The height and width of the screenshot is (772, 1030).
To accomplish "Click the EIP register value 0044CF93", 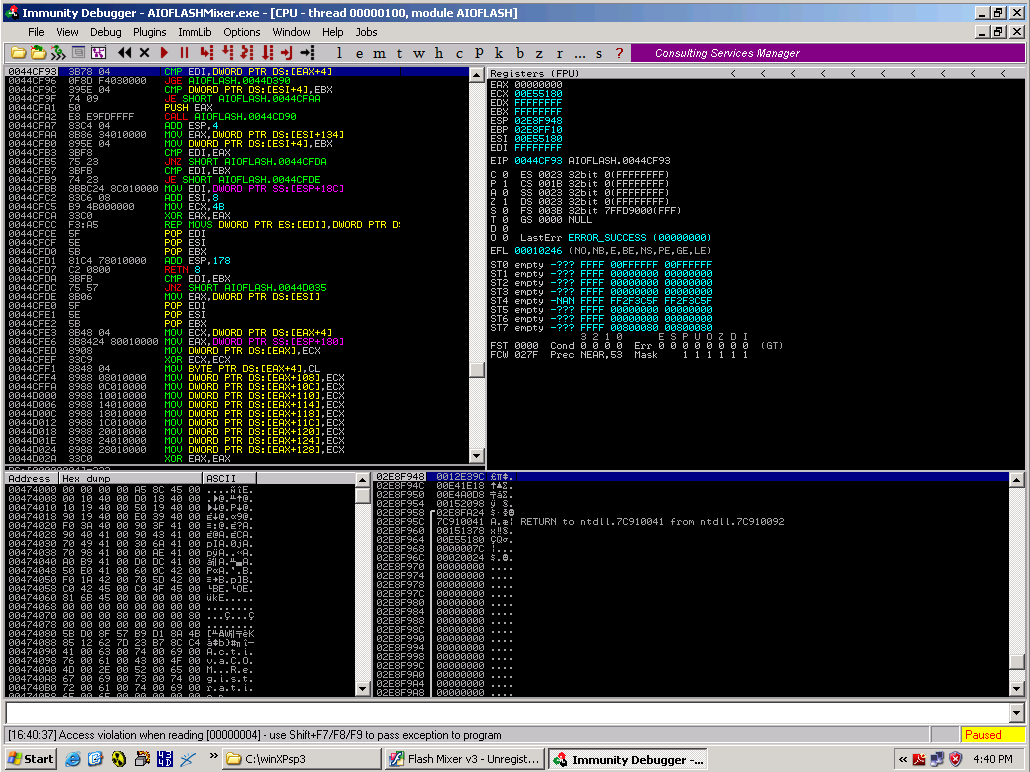I will coord(538,160).
